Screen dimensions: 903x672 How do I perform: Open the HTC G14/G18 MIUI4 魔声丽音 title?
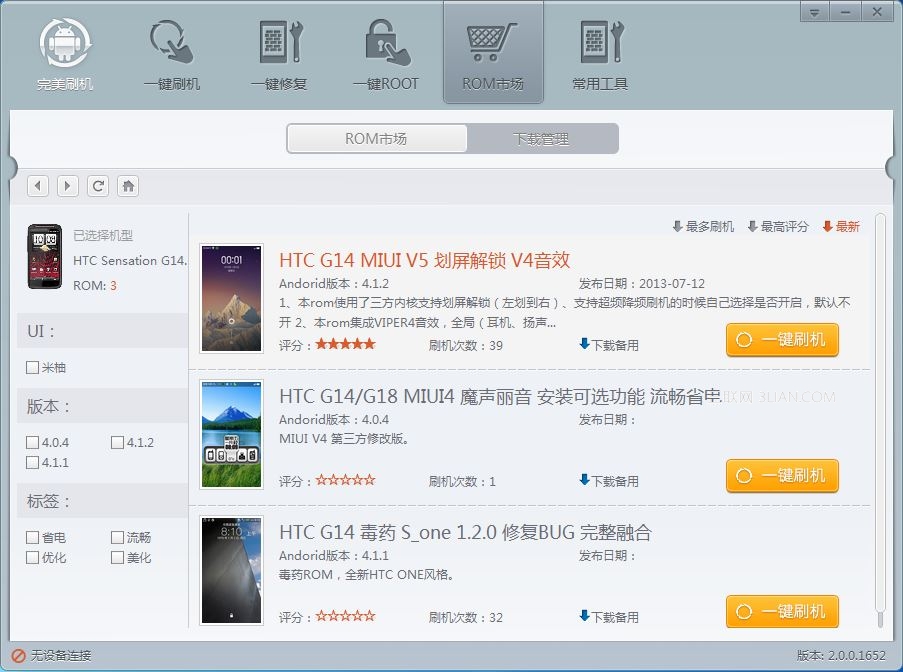point(500,396)
